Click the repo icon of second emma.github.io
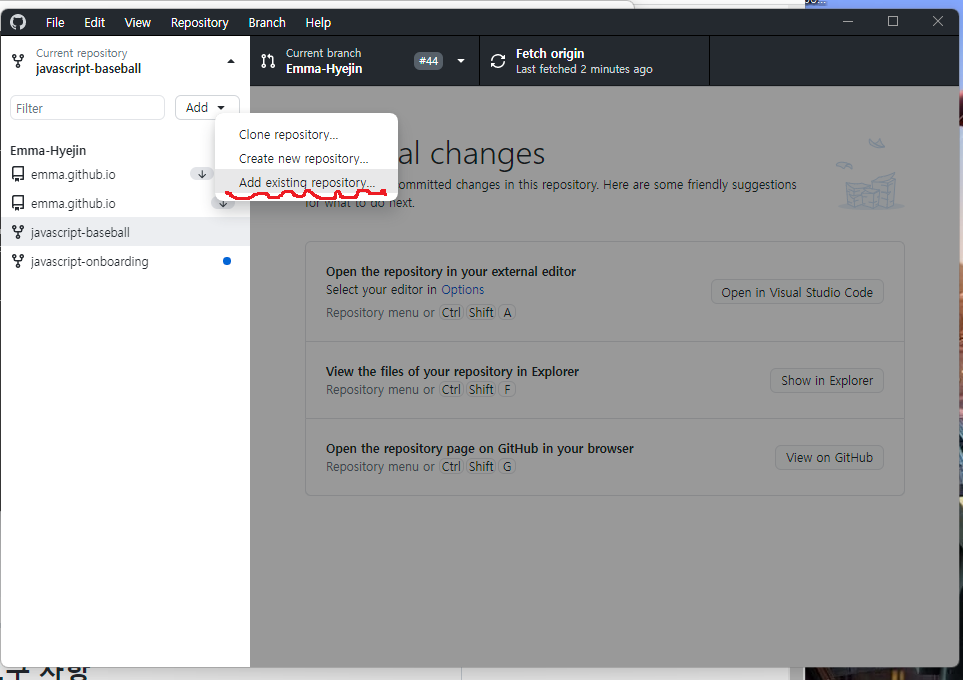 click(18, 203)
